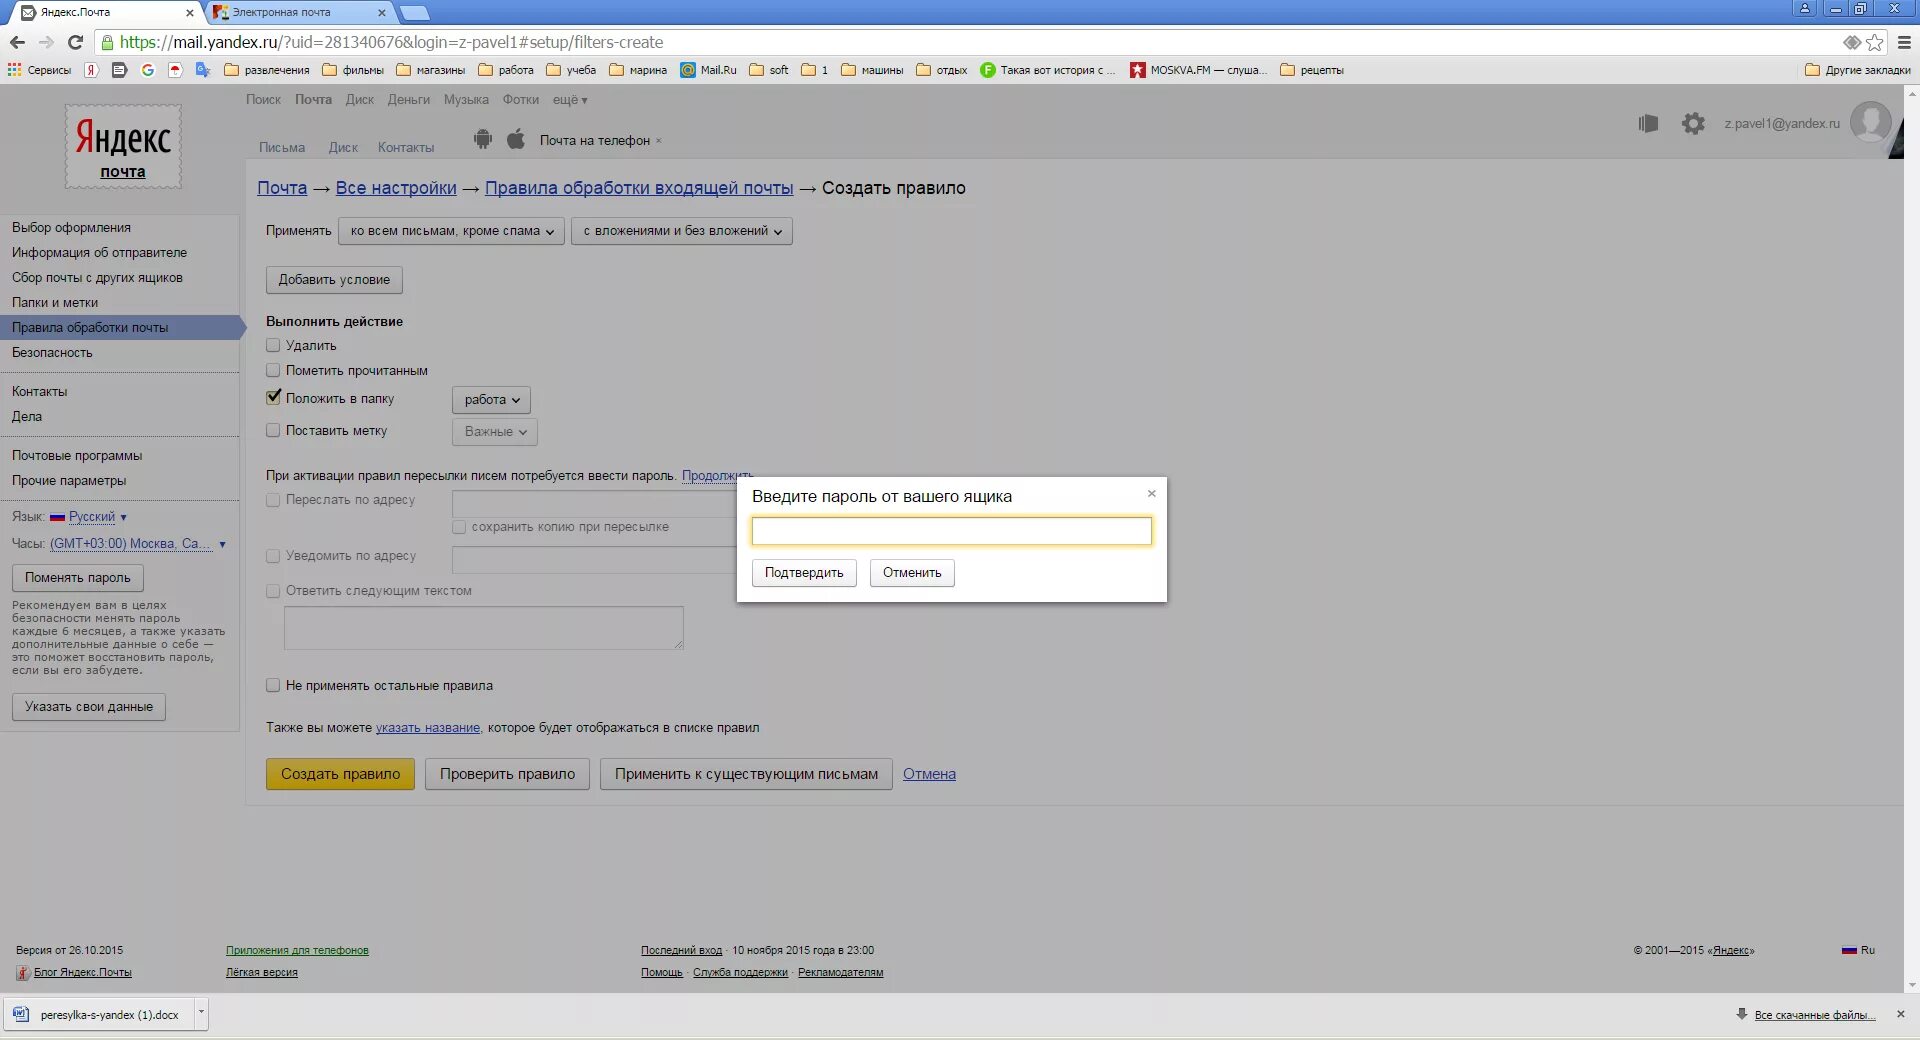Screen dimensions: 1920x1040
Task: Open settings via gear icon
Action: pos(1693,123)
